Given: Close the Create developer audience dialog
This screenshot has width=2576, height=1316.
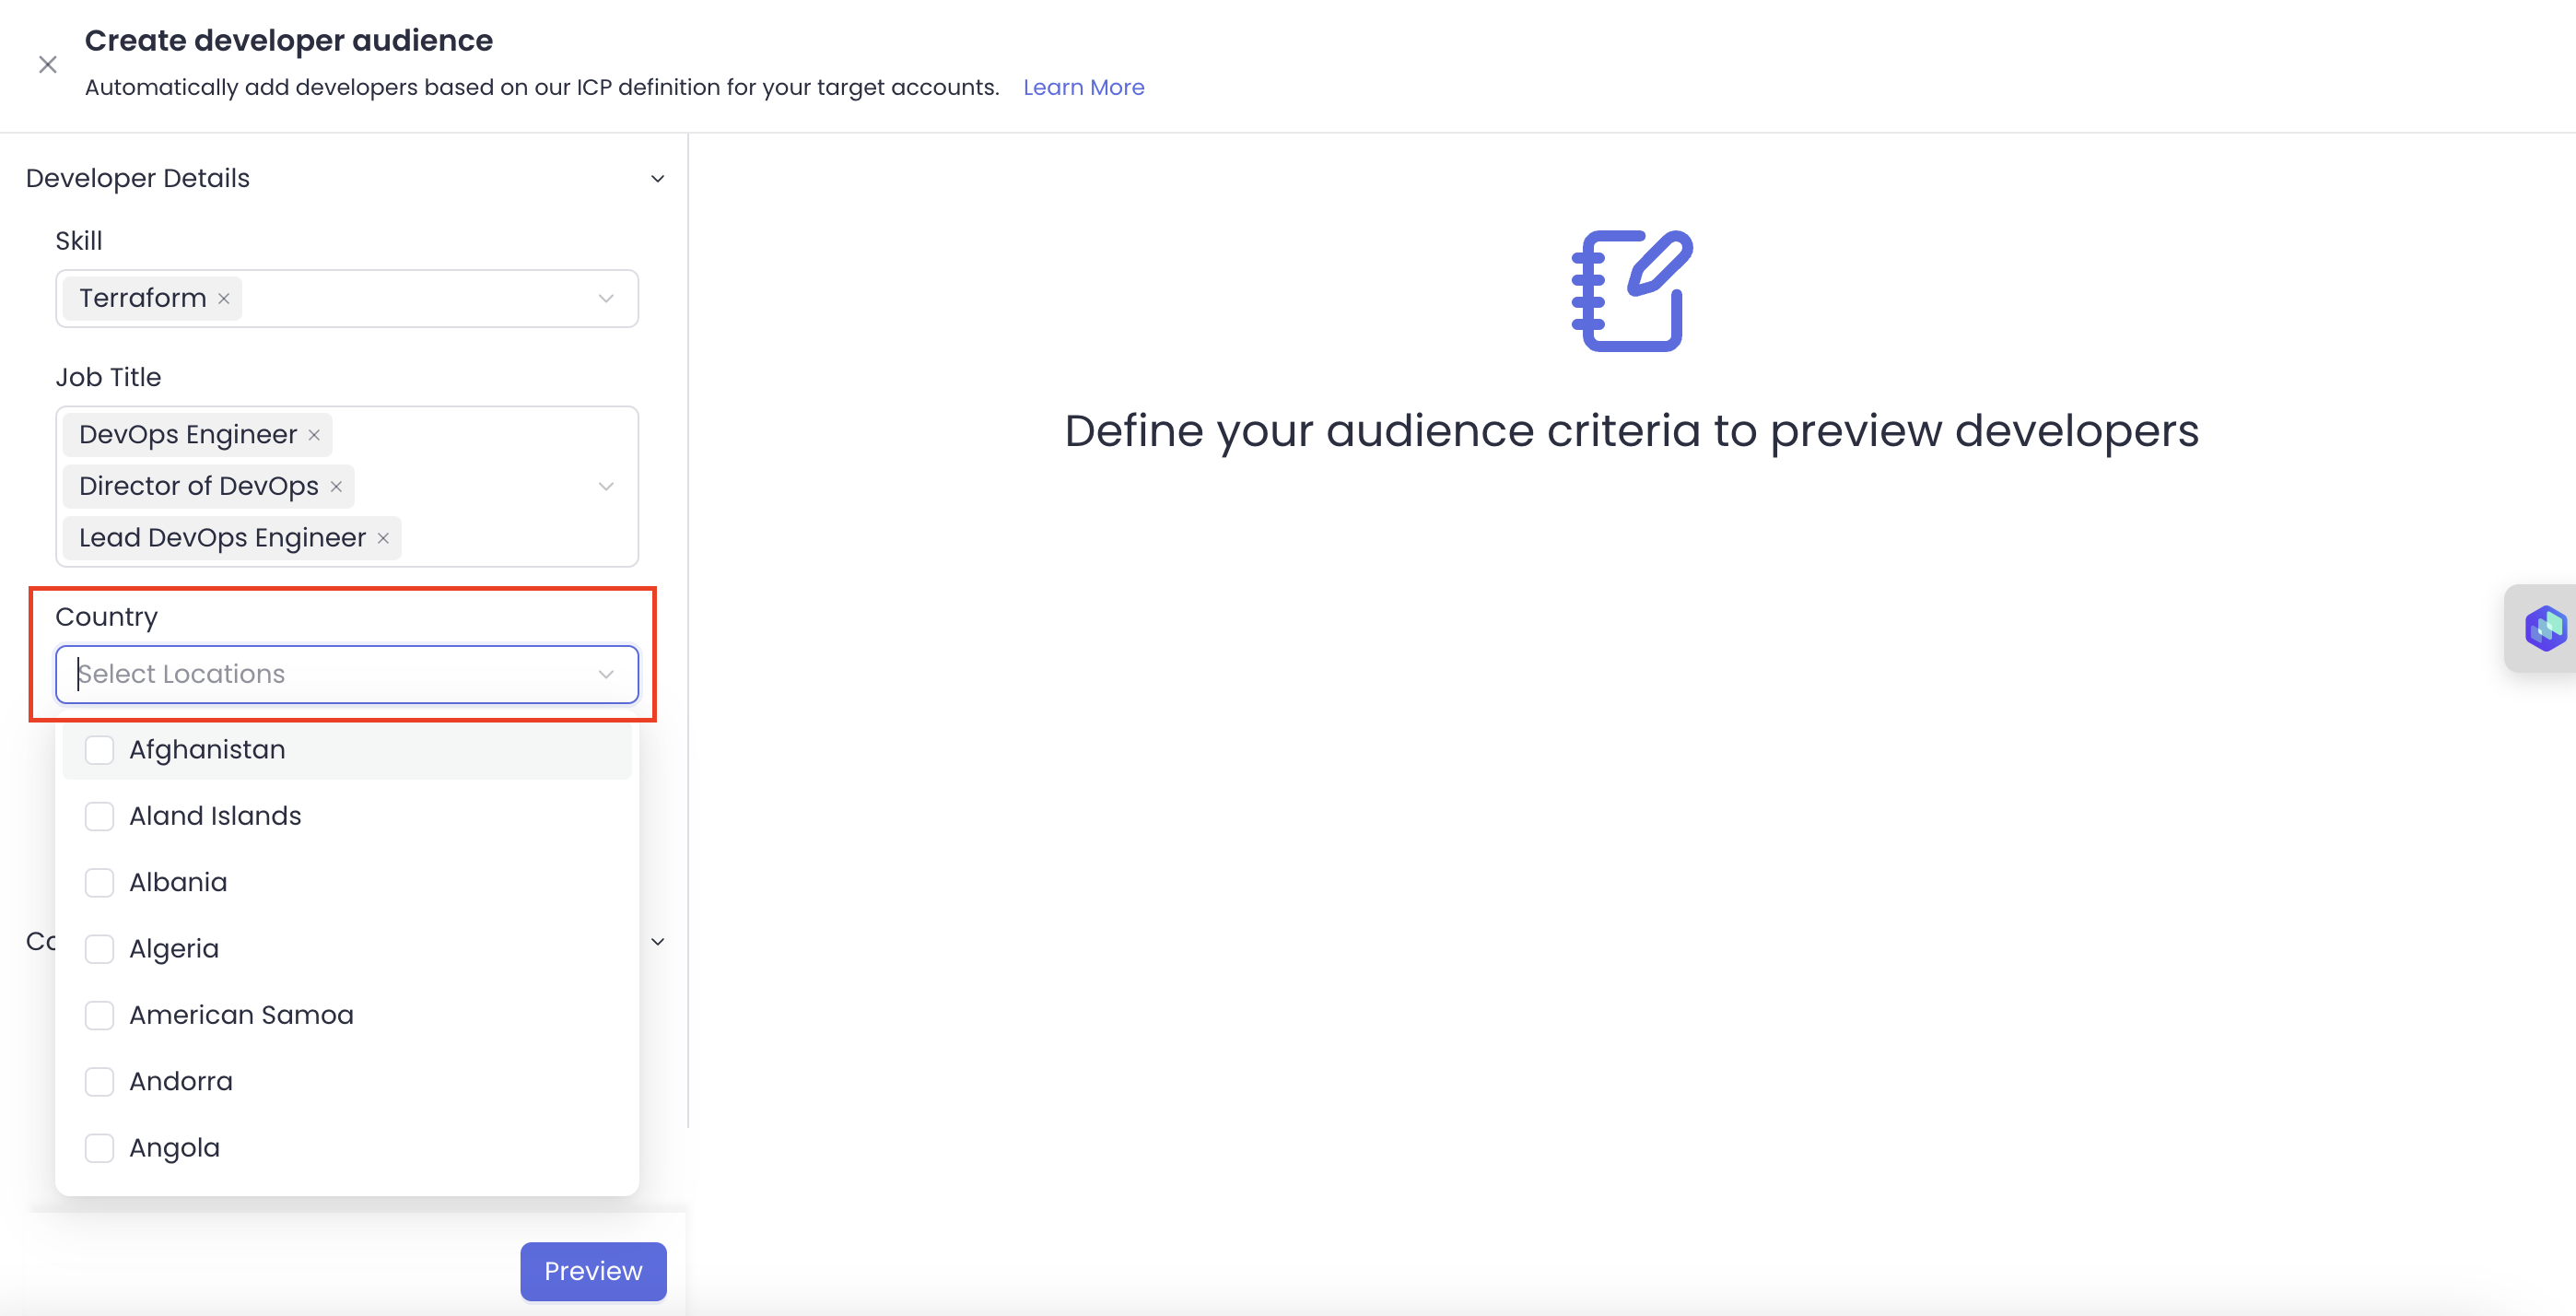Looking at the screenshot, I should click(x=47, y=65).
